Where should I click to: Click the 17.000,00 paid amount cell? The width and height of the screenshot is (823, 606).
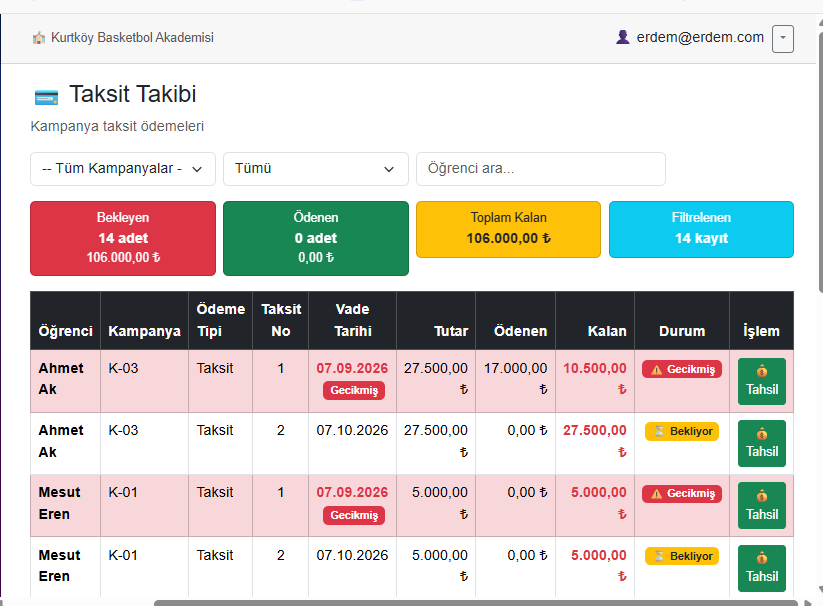(x=515, y=379)
